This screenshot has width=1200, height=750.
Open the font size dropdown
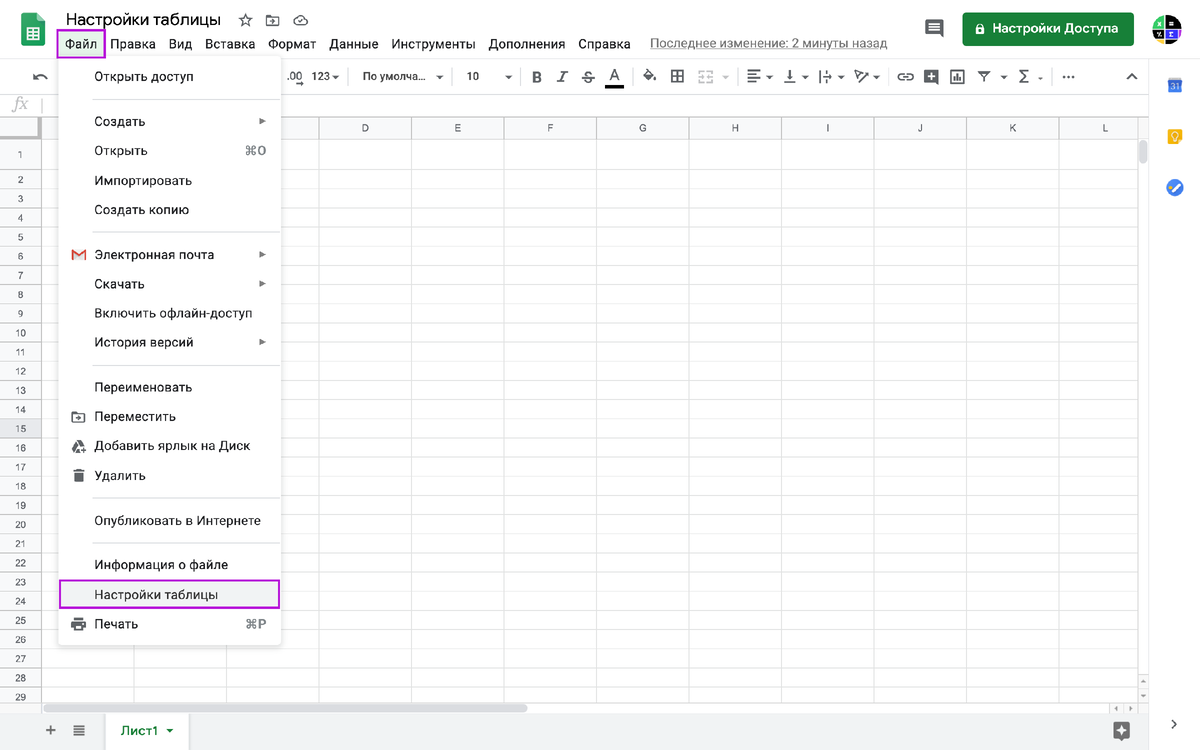[x=489, y=76]
